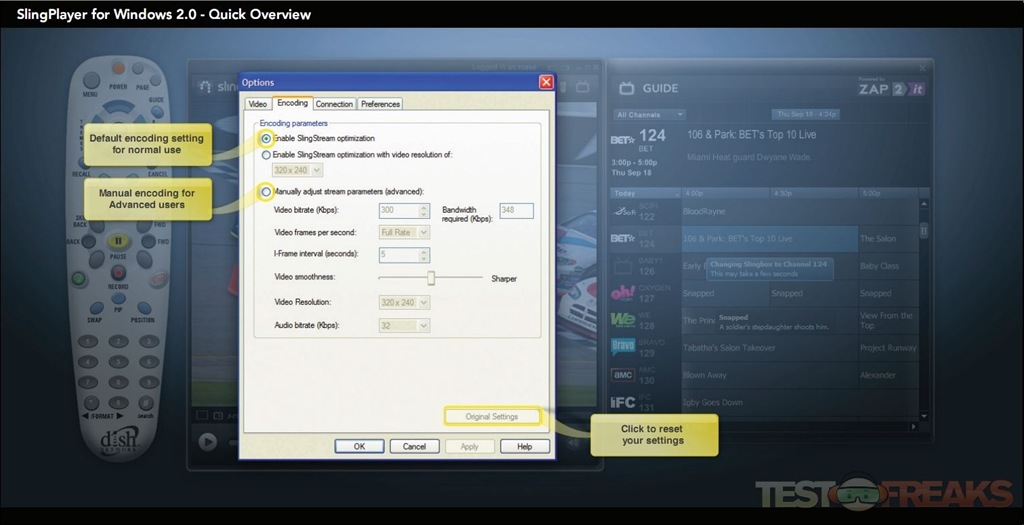Image resolution: width=1024 pixels, height=525 pixels.
Task: Open the Audio bitrate dropdown
Action: 404,325
